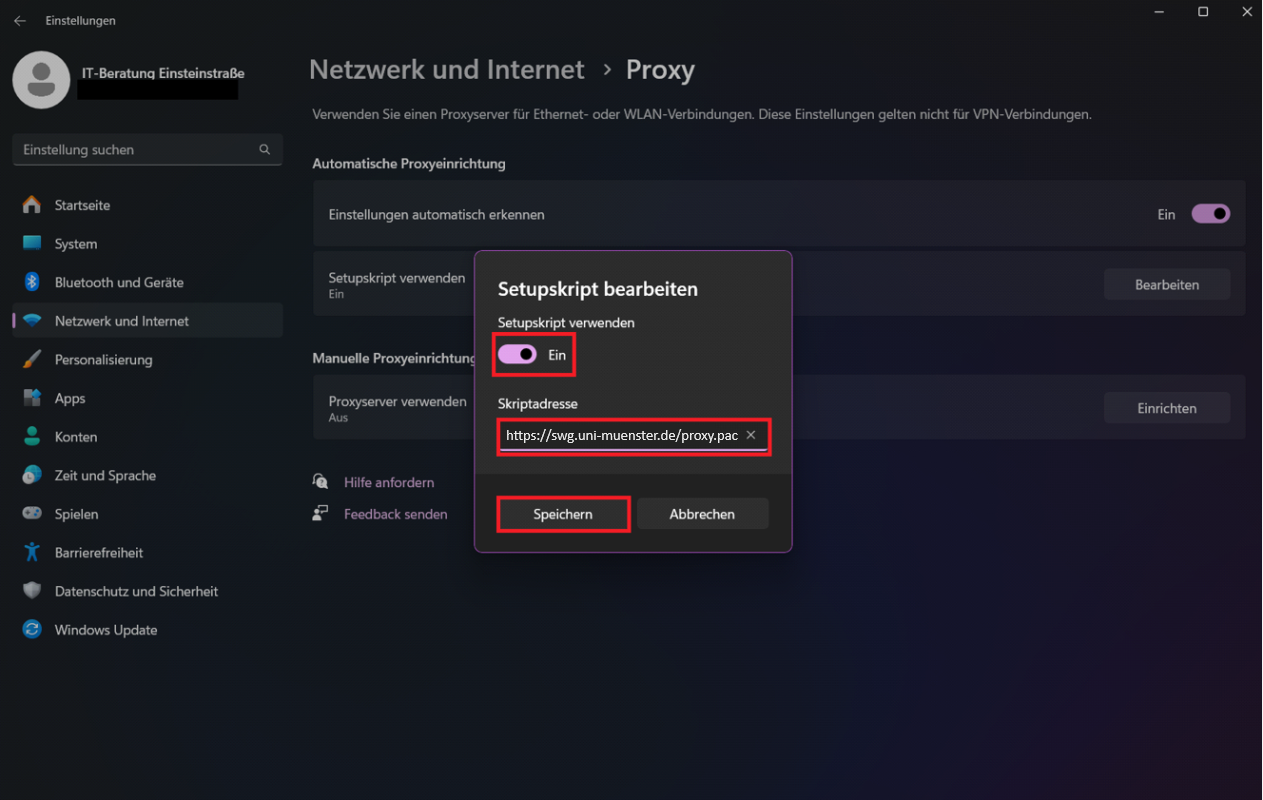The width and height of the screenshot is (1263, 800).
Task: Click the Personalisierung paintbrush icon
Action: coord(33,359)
